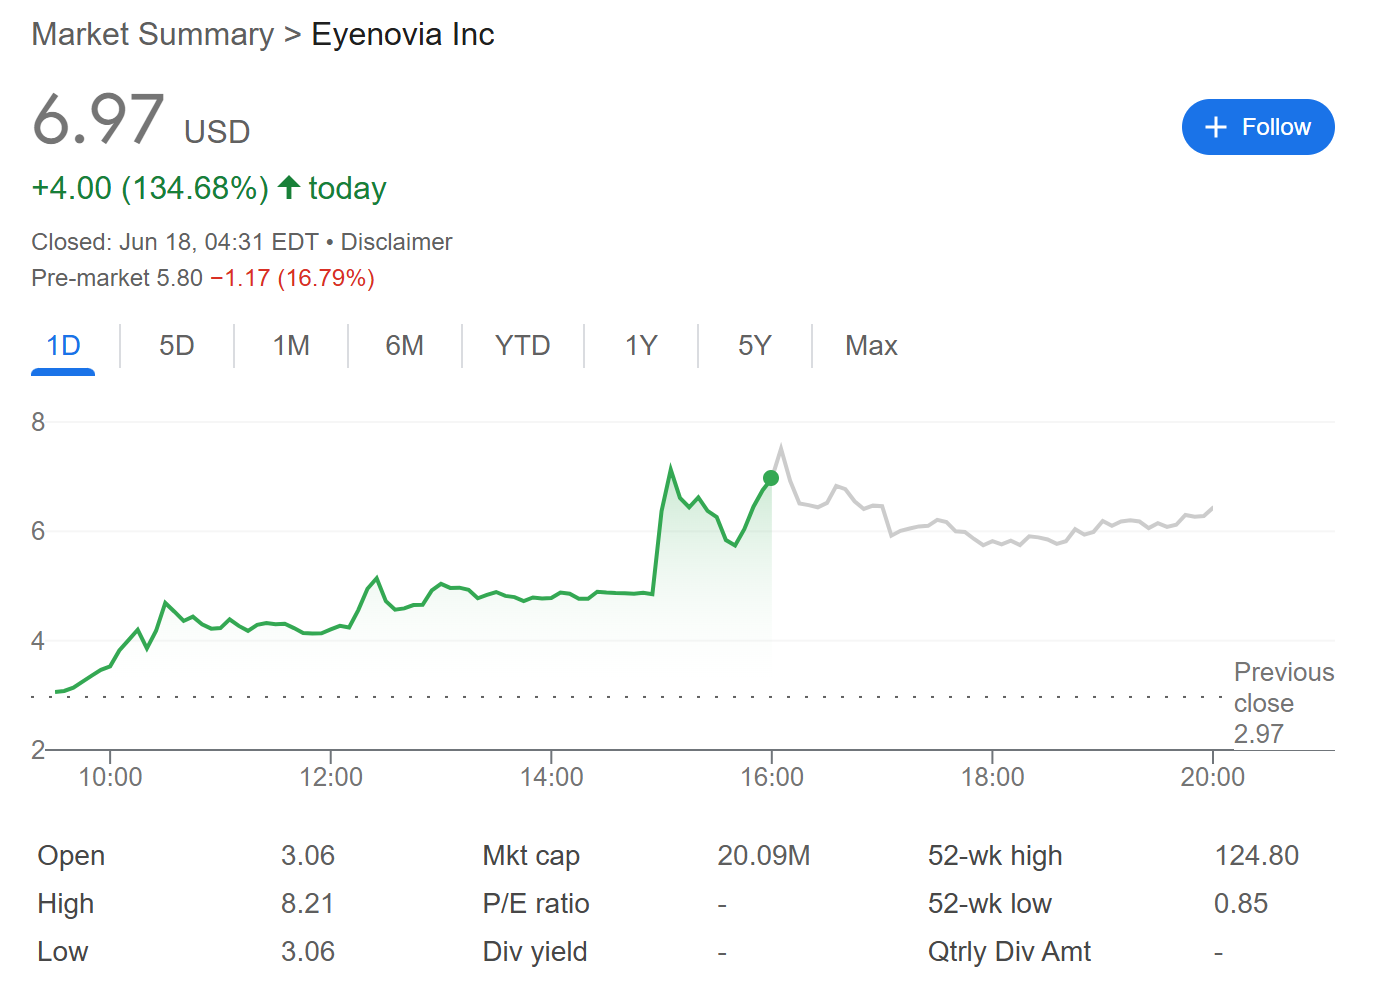
Task: Click the USD currency label
Action: (217, 132)
